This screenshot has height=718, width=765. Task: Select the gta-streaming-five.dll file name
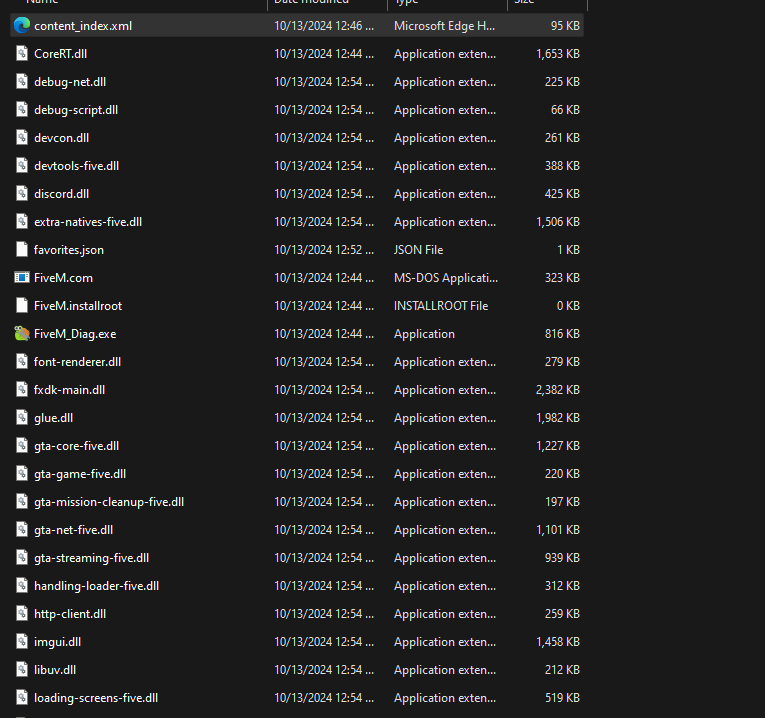[92, 558]
